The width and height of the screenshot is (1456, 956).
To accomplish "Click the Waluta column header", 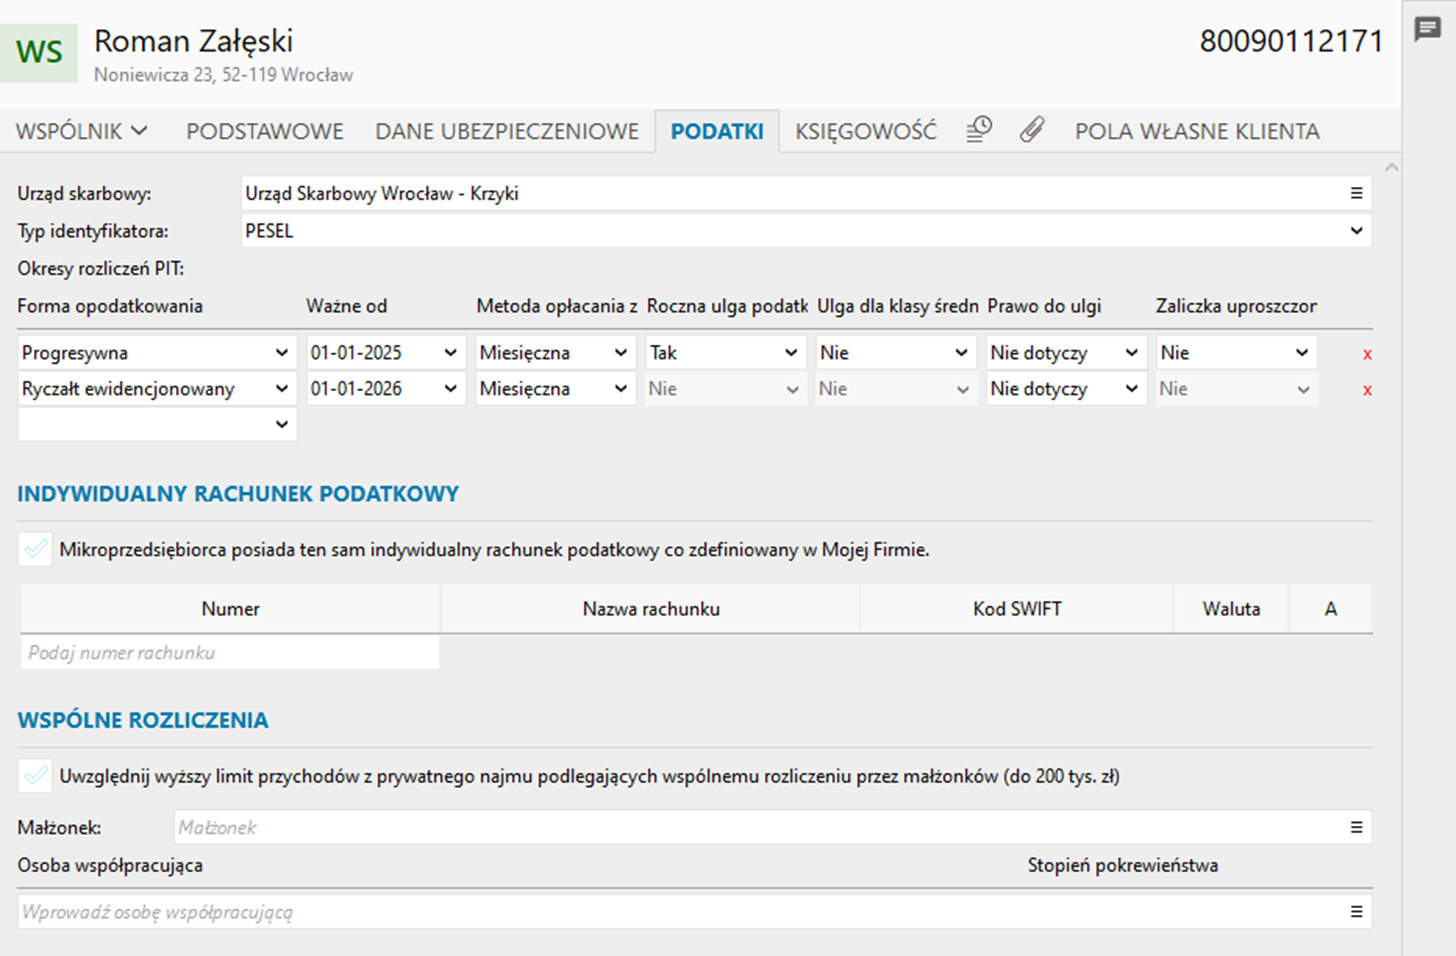I will pyautogui.click(x=1231, y=609).
